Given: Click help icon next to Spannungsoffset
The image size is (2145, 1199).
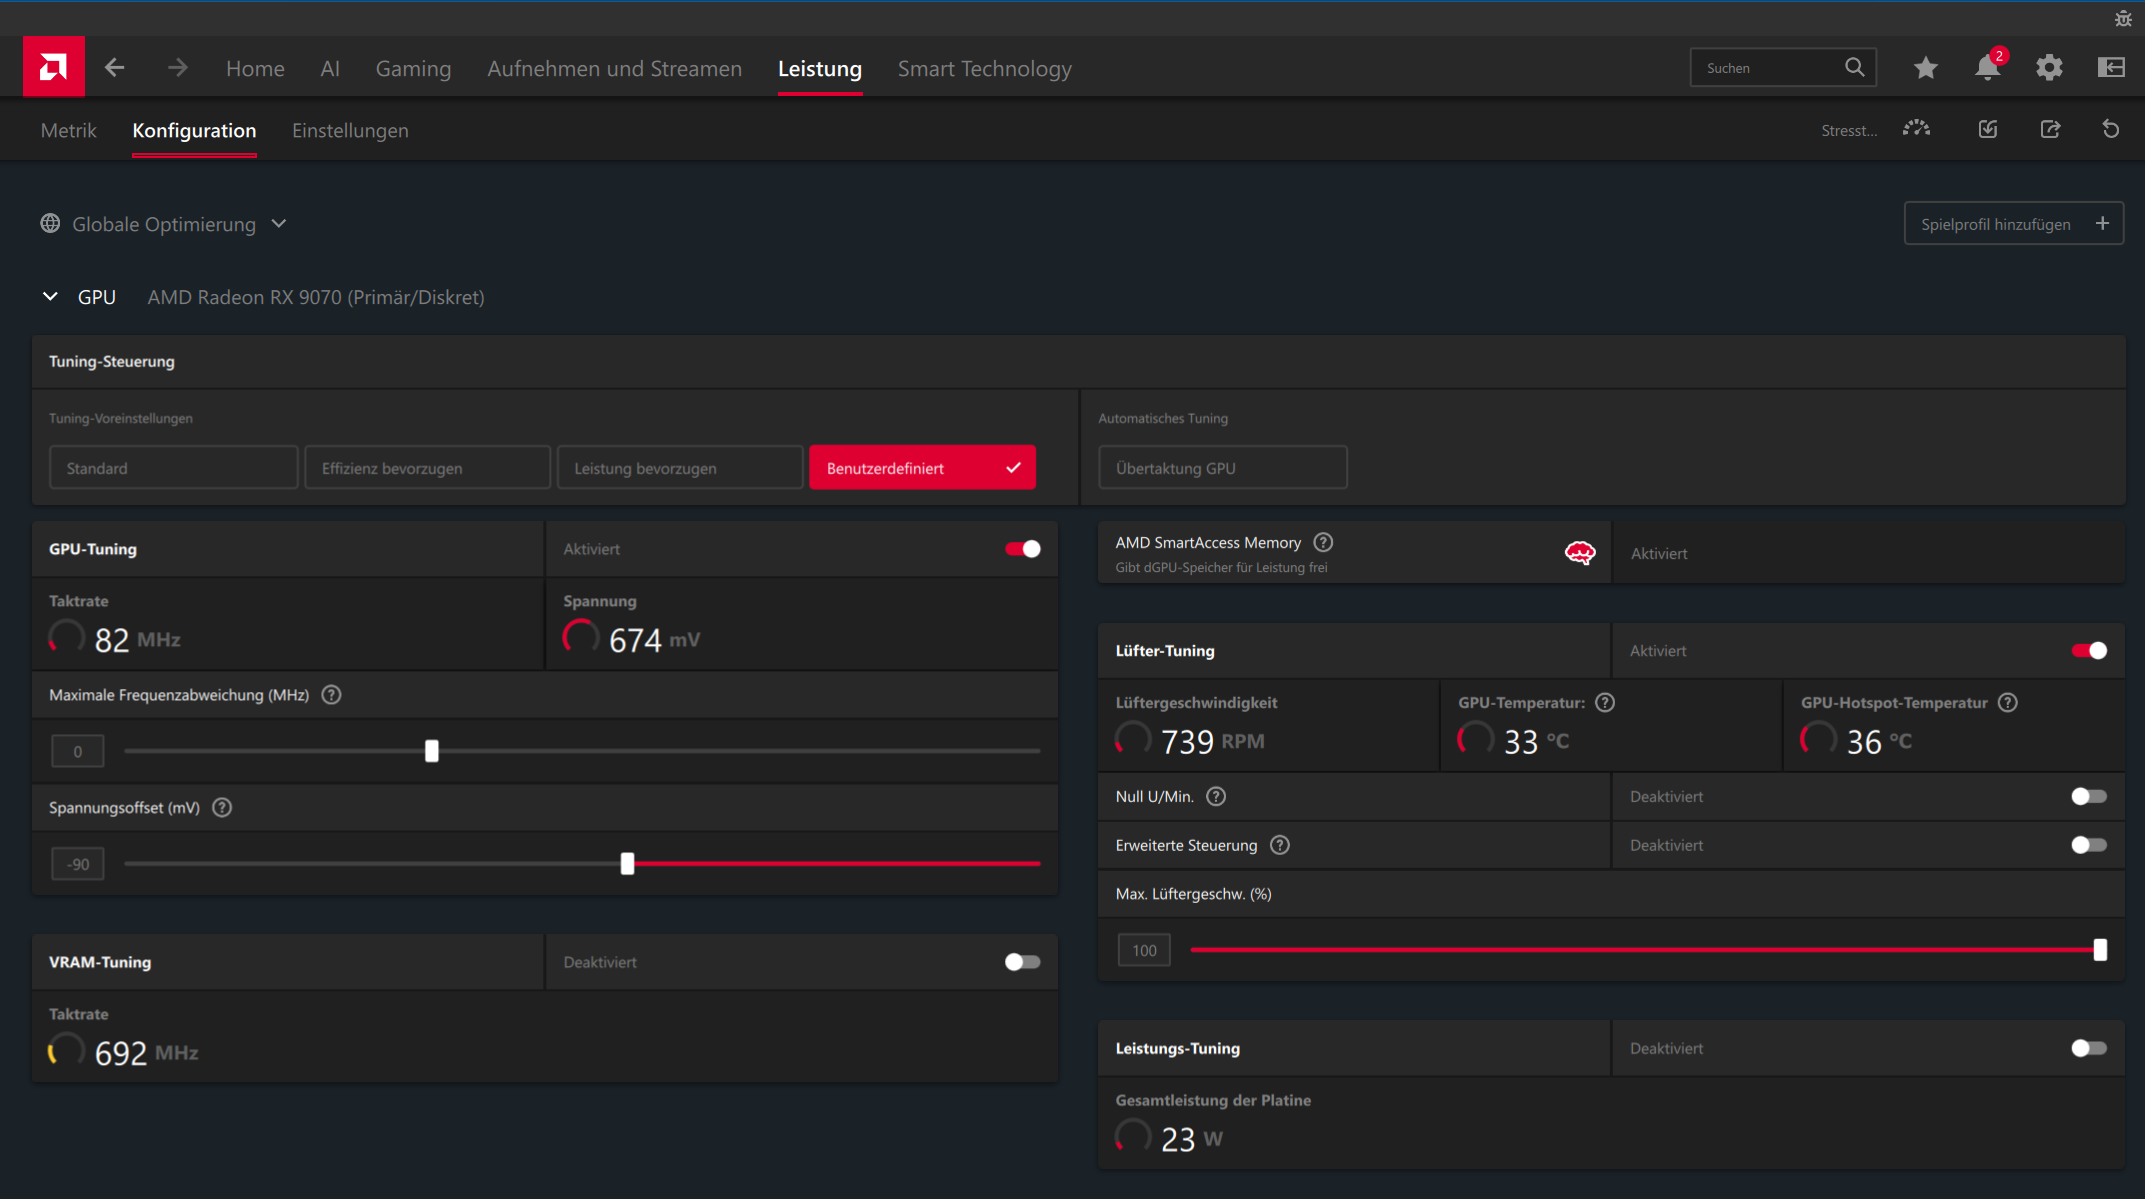Looking at the screenshot, I should tap(222, 807).
